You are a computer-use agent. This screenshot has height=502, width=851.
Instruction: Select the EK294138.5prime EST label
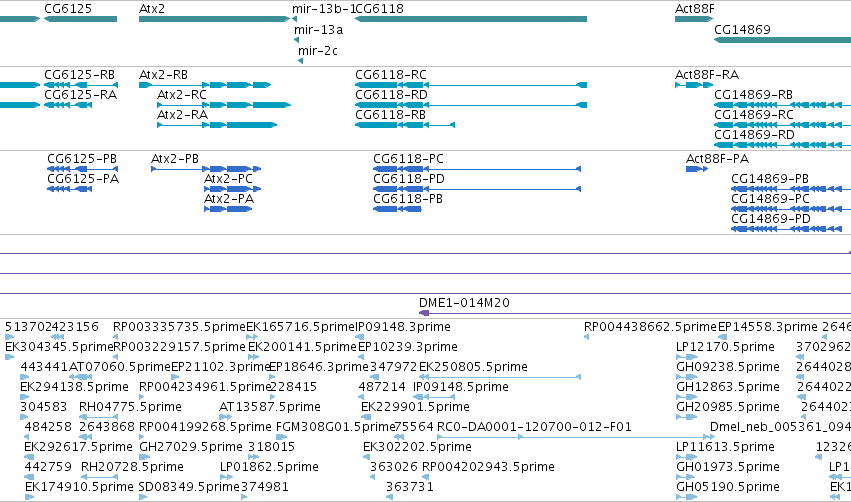(x=74, y=386)
